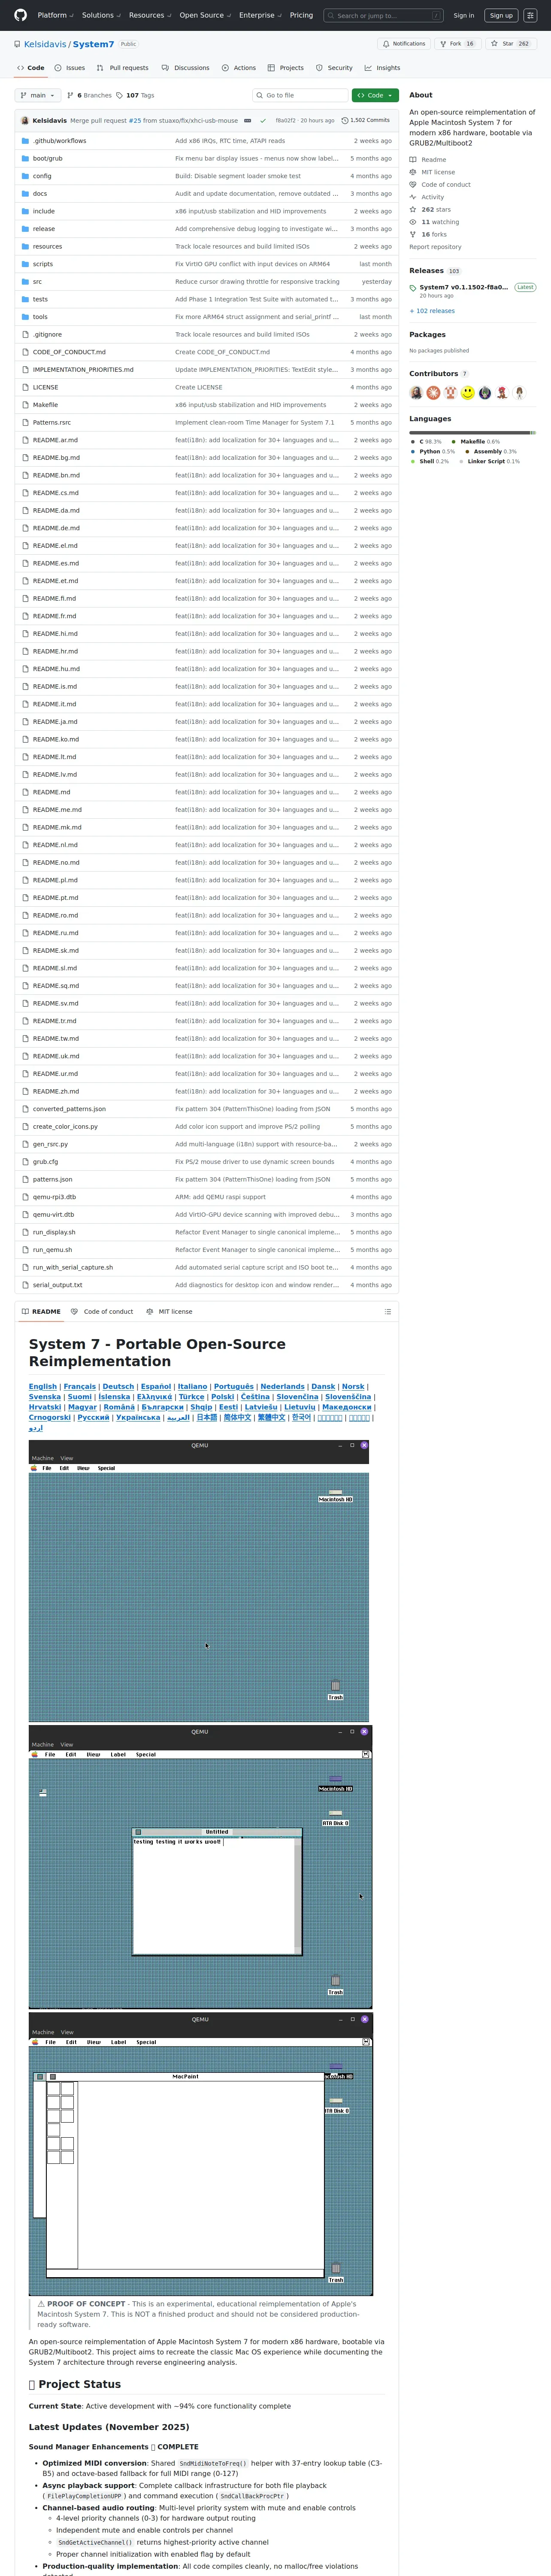Open the LICENSE file
This screenshot has height=2576, width=551.
click(45, 387)
